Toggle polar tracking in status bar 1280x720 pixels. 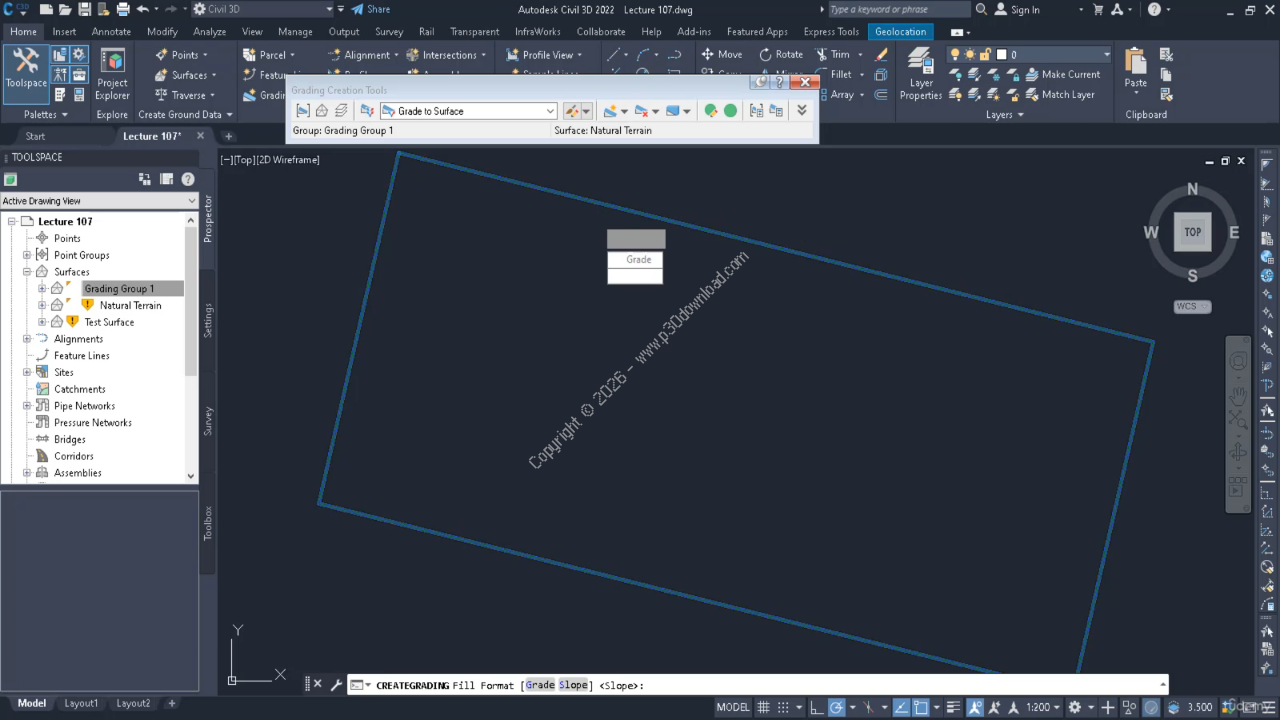tap(838, 707)
